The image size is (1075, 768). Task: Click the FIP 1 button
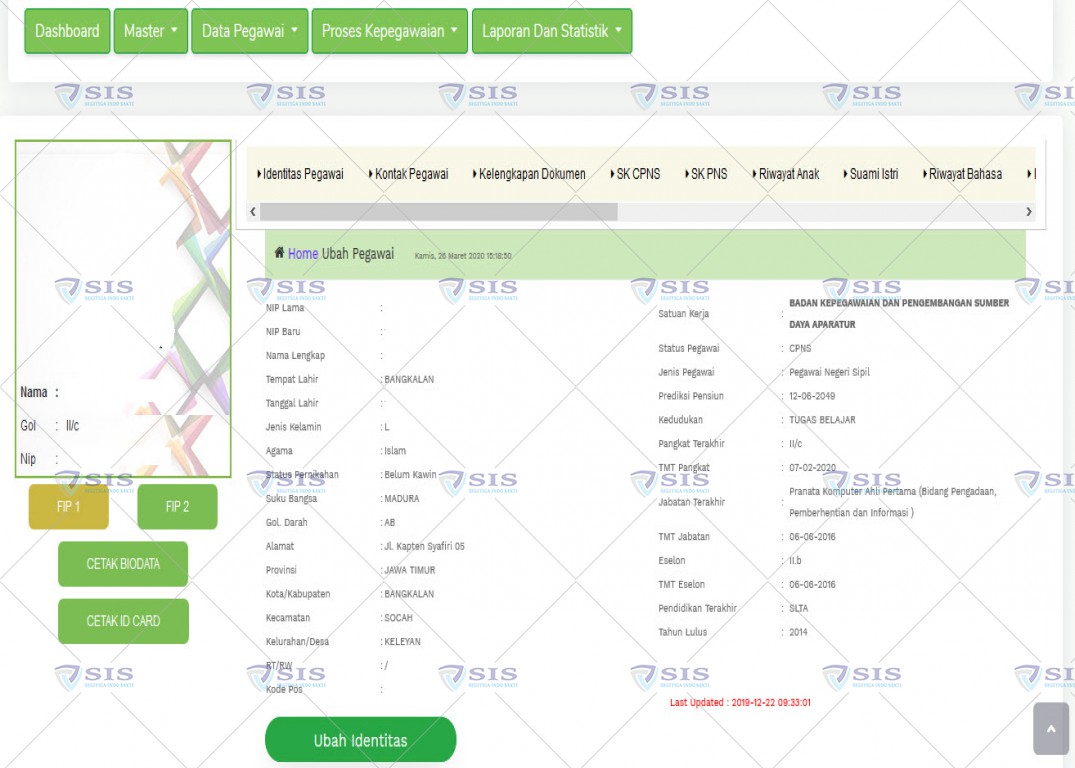pos(69,507)
